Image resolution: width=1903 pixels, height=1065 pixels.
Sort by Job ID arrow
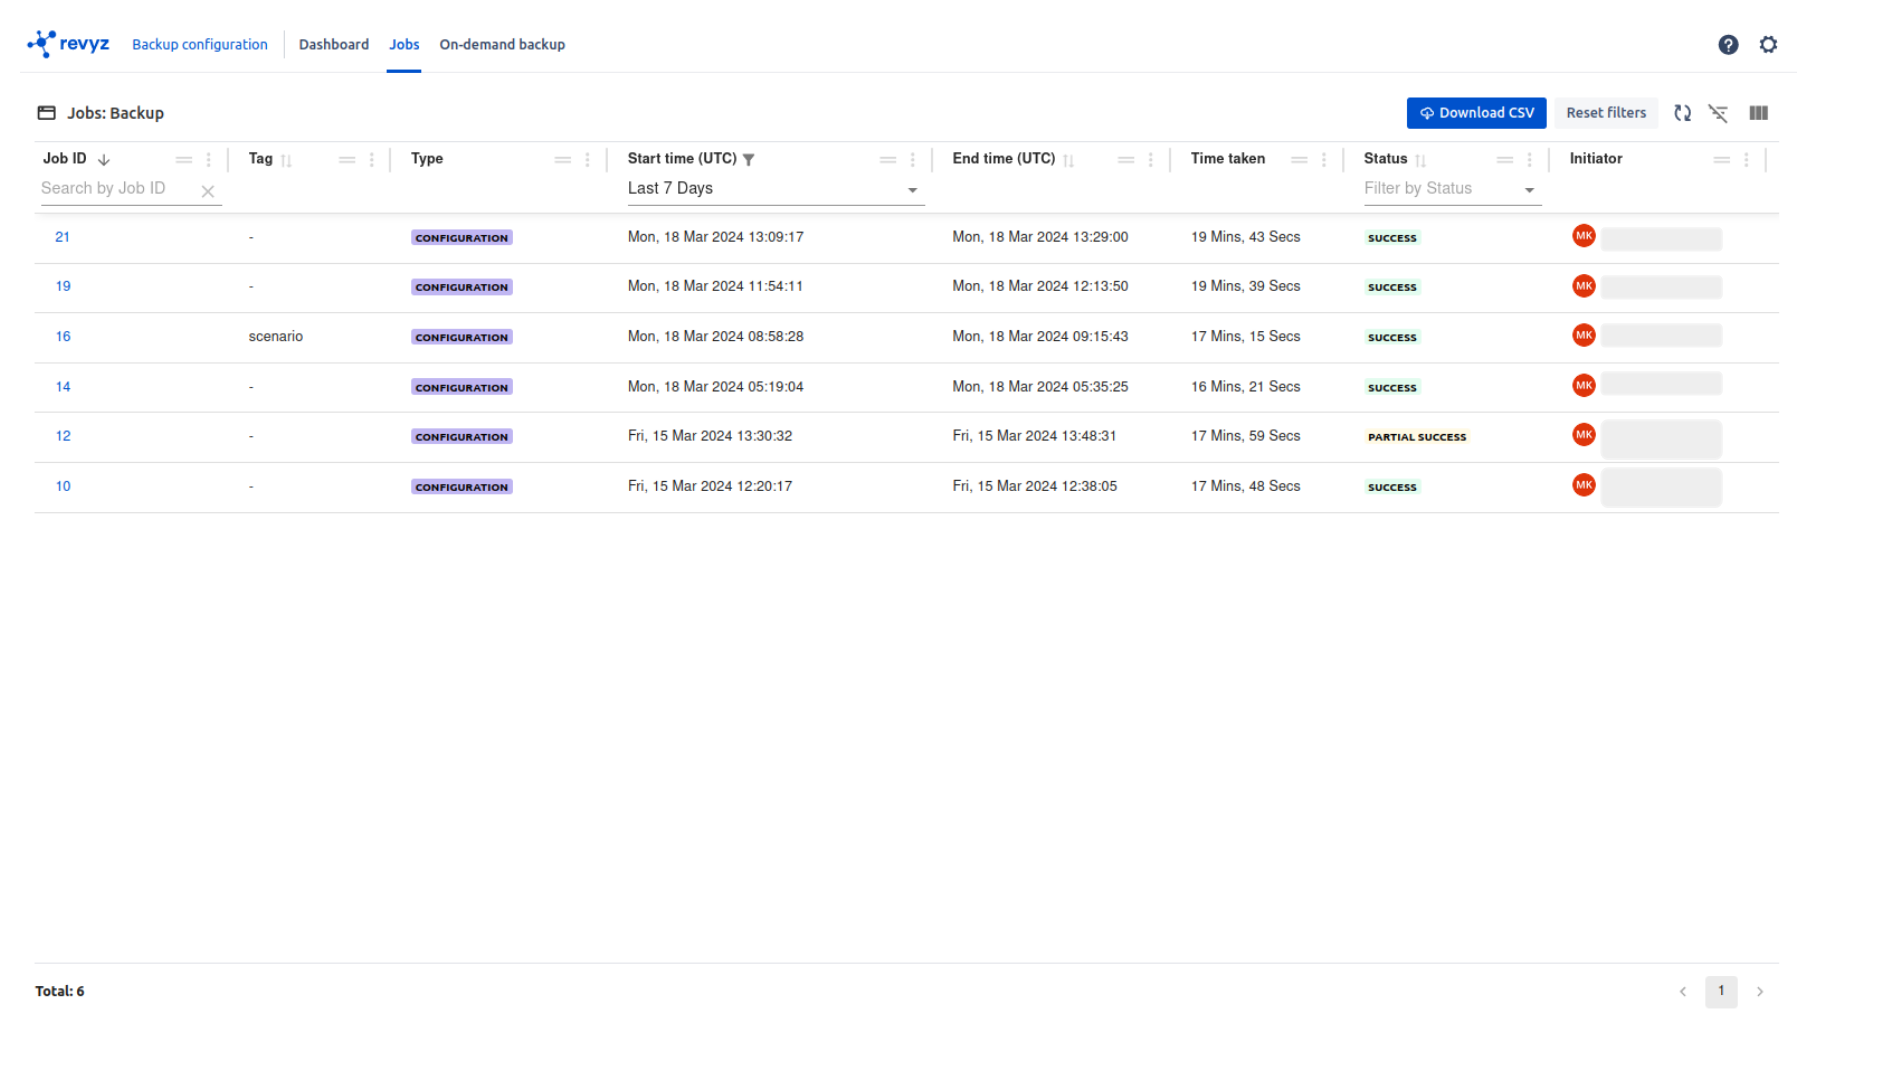click(104, 160)
